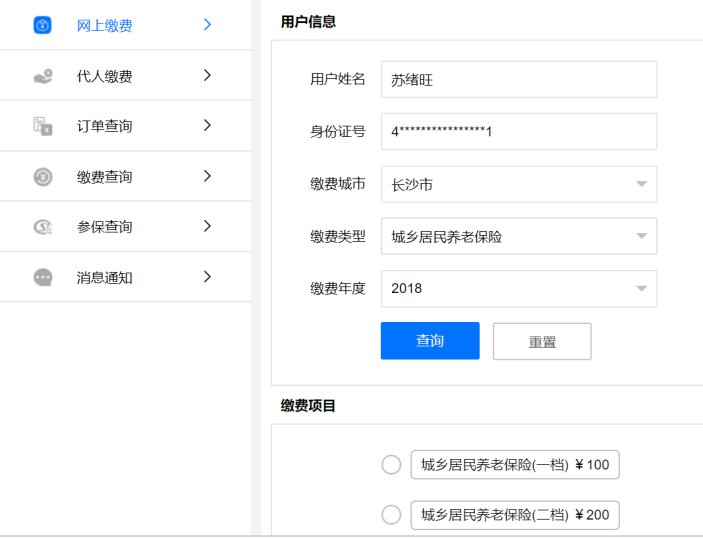Image resolution: width=703 pixels, height=539 pixels.
Task: Expand the chevron next to 代人缴费
Action: pos(207,75)
